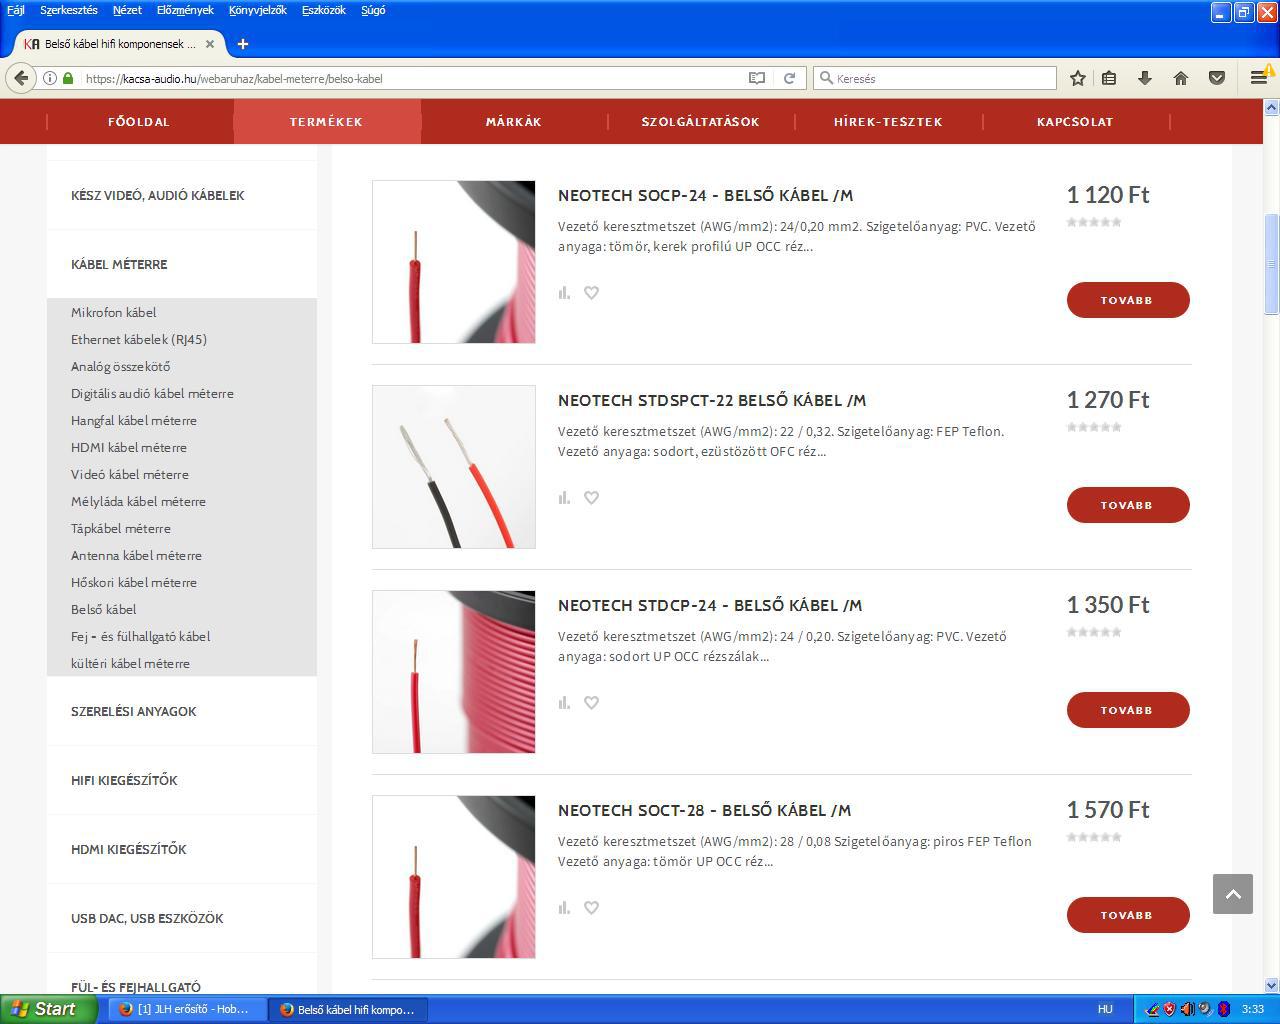Viewport: 1280px width, 1024px height.
Task: Open the Windows Start button
Action: point(48,1009)
